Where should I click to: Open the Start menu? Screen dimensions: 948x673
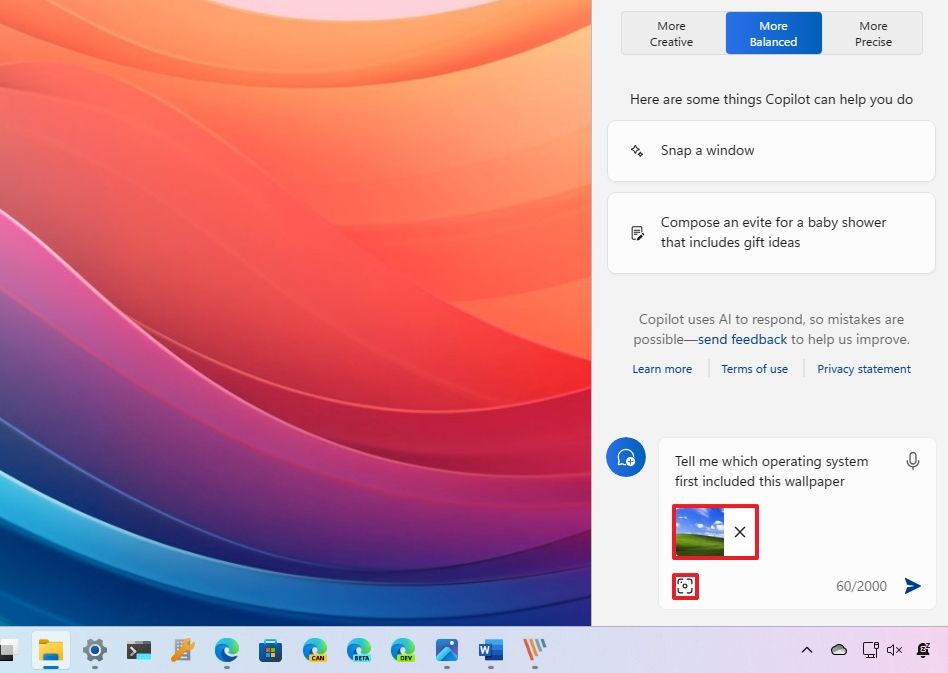[8, 651]
